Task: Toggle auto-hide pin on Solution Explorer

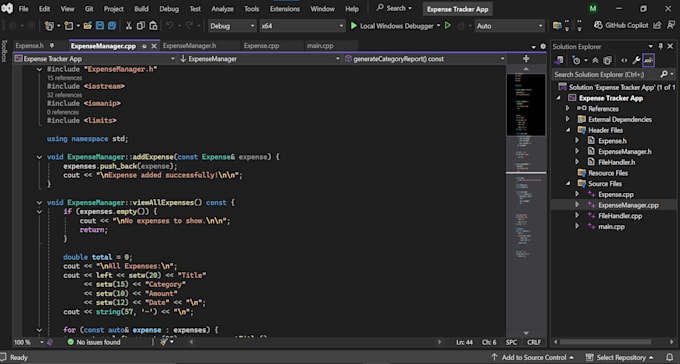Action: 661,46
